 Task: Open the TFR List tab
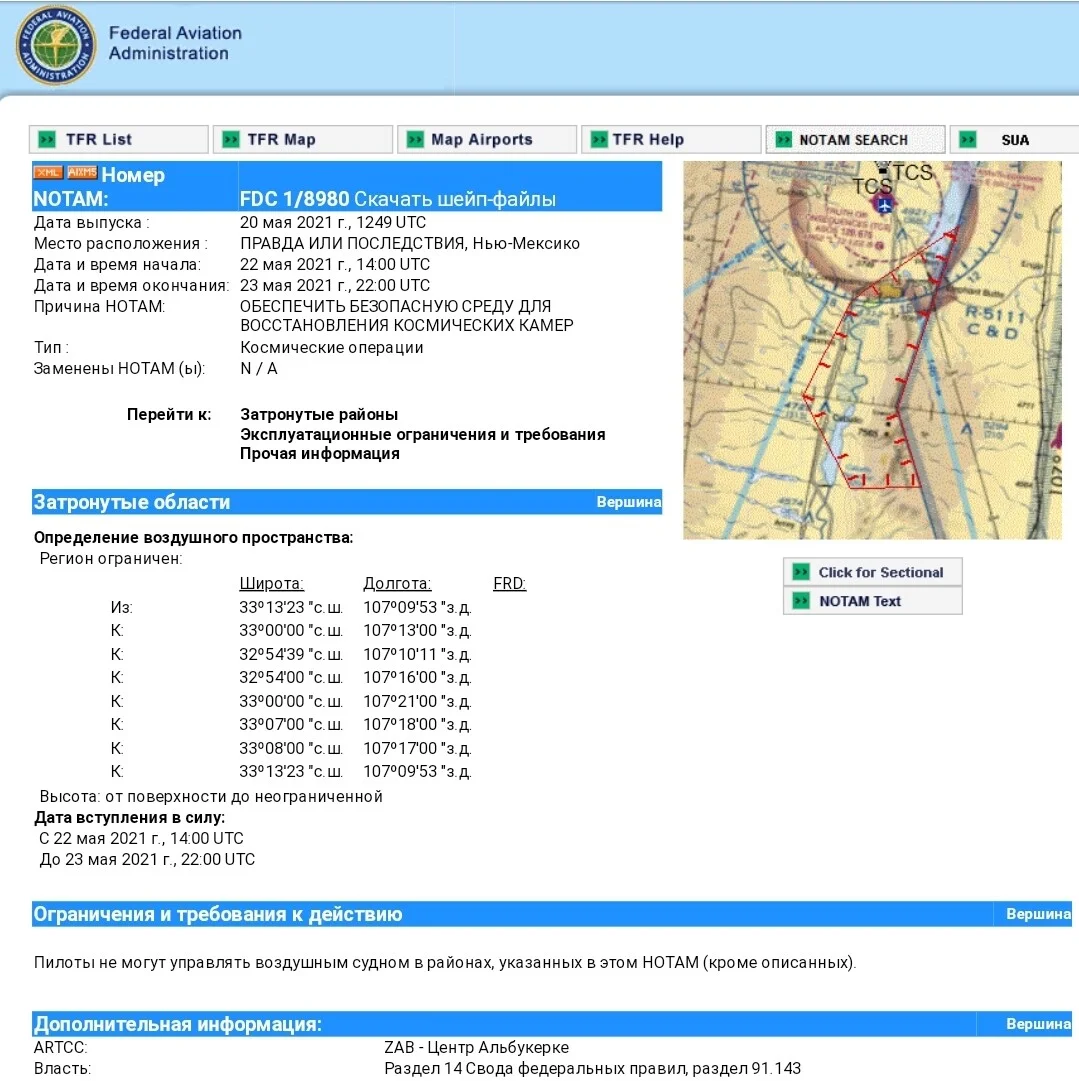[x=119, y=139]
